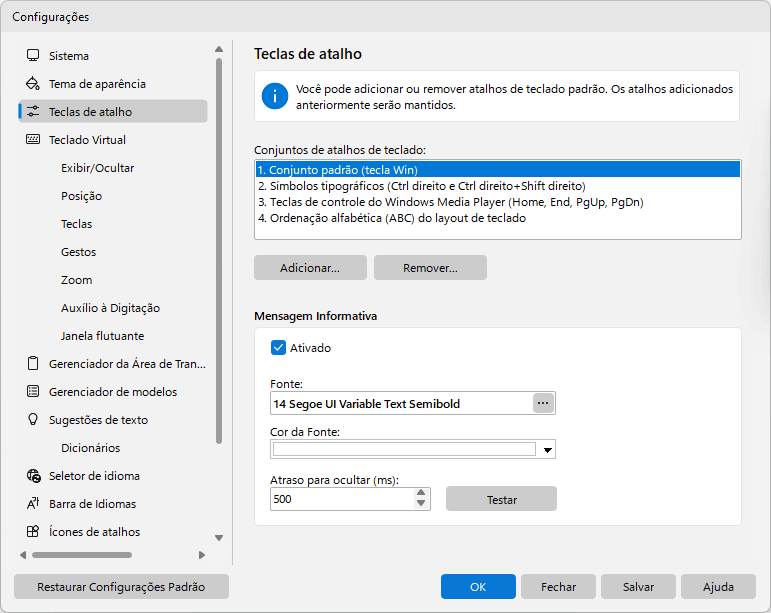Open Ajuda help button
This screenshot has height=613, width=771.
718,586
